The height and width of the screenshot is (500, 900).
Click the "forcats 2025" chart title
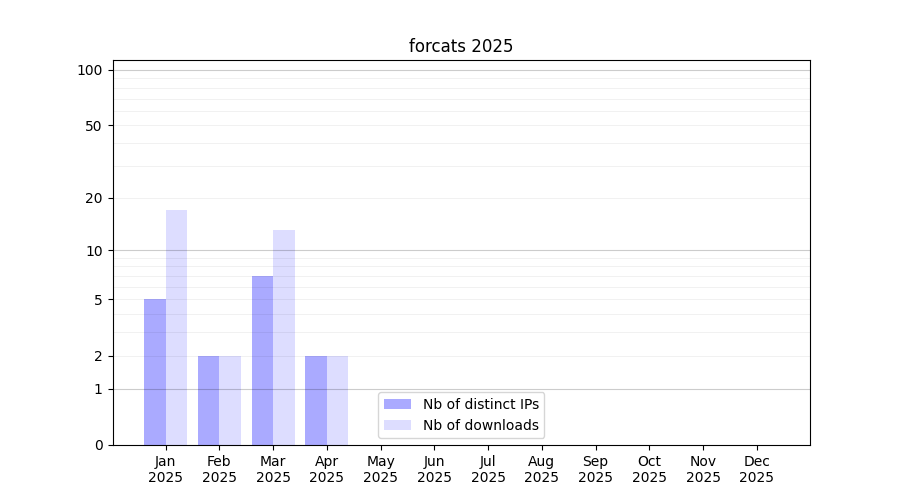coord(461,46)
